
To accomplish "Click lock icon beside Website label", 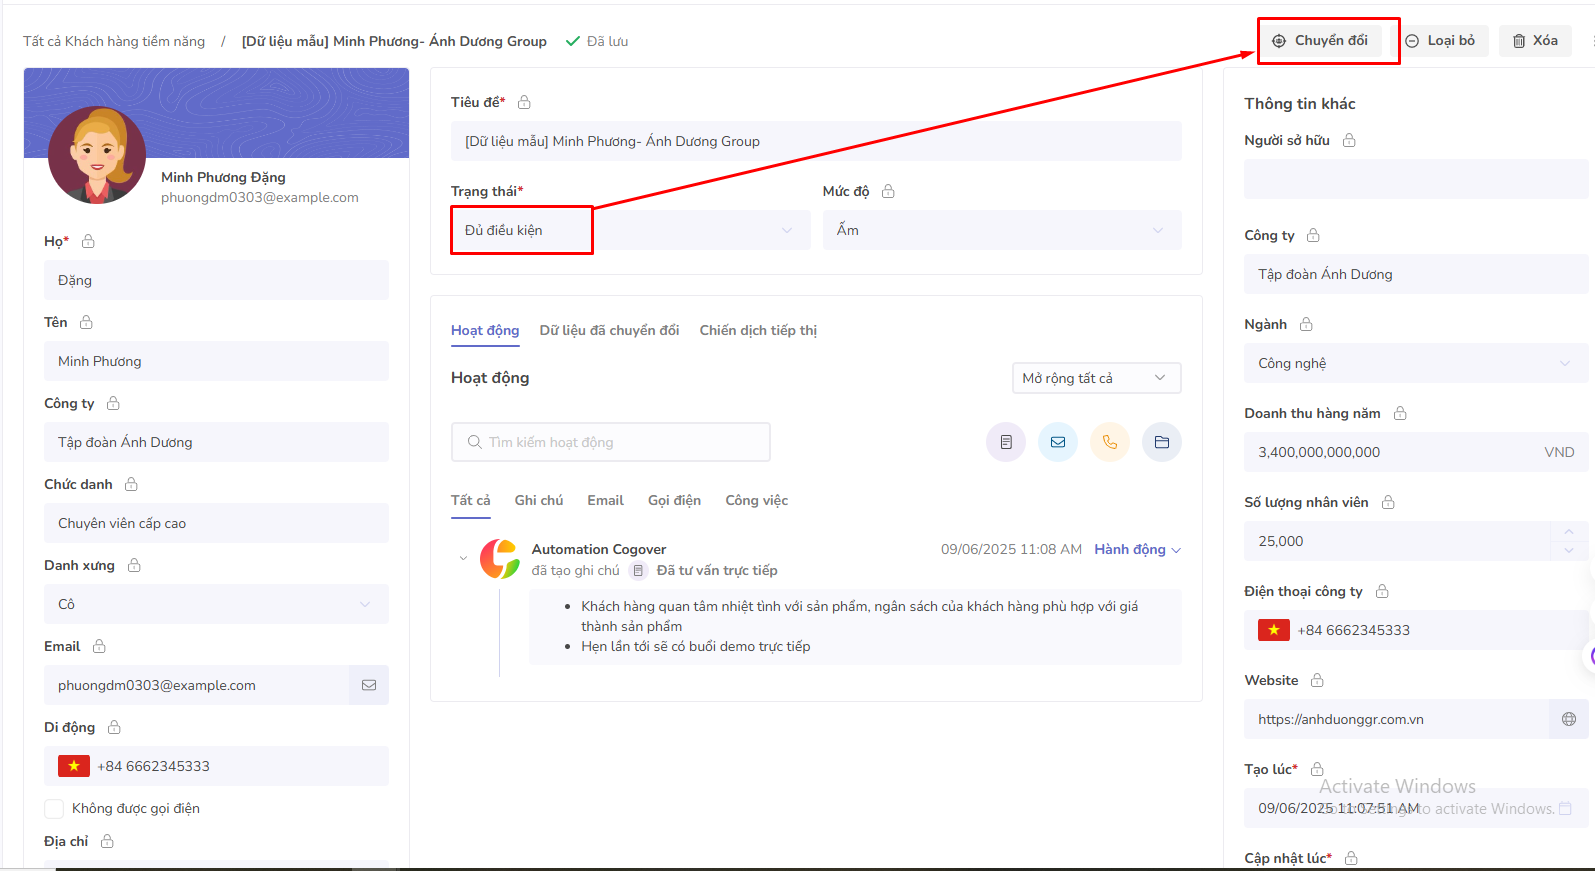I will pos(1317,680).
